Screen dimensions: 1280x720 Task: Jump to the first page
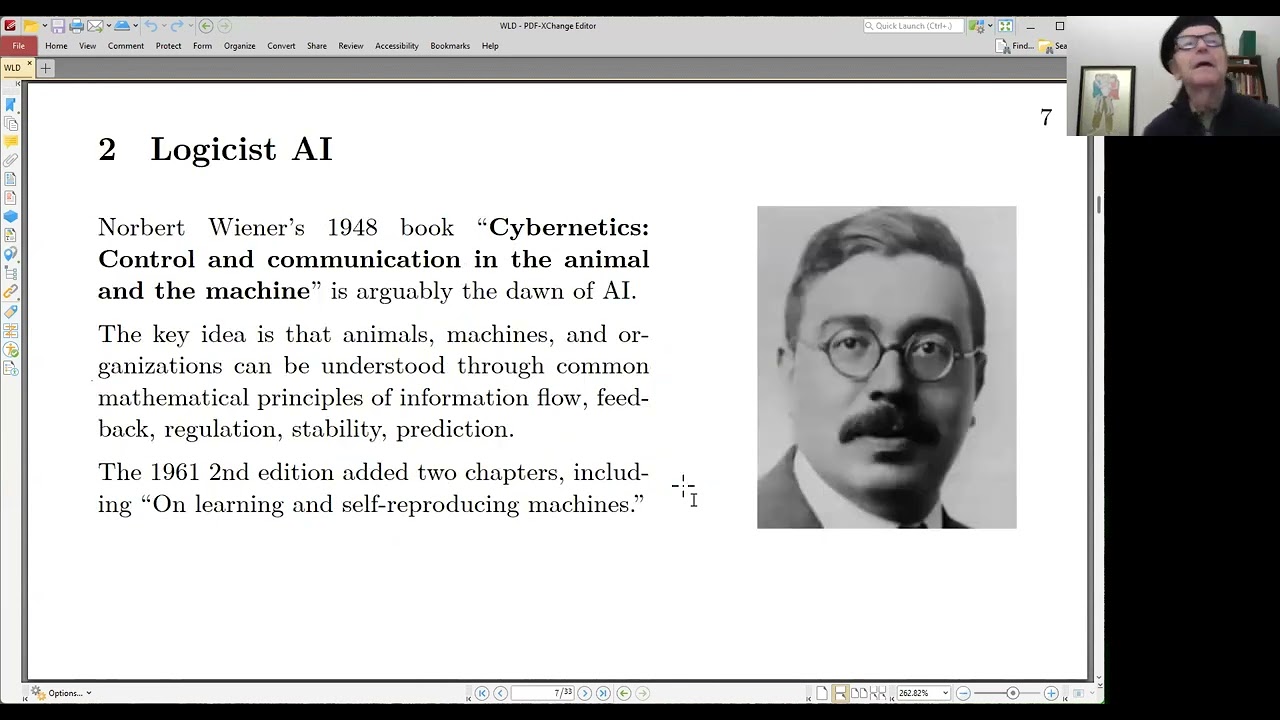click(x=481, y=693)
